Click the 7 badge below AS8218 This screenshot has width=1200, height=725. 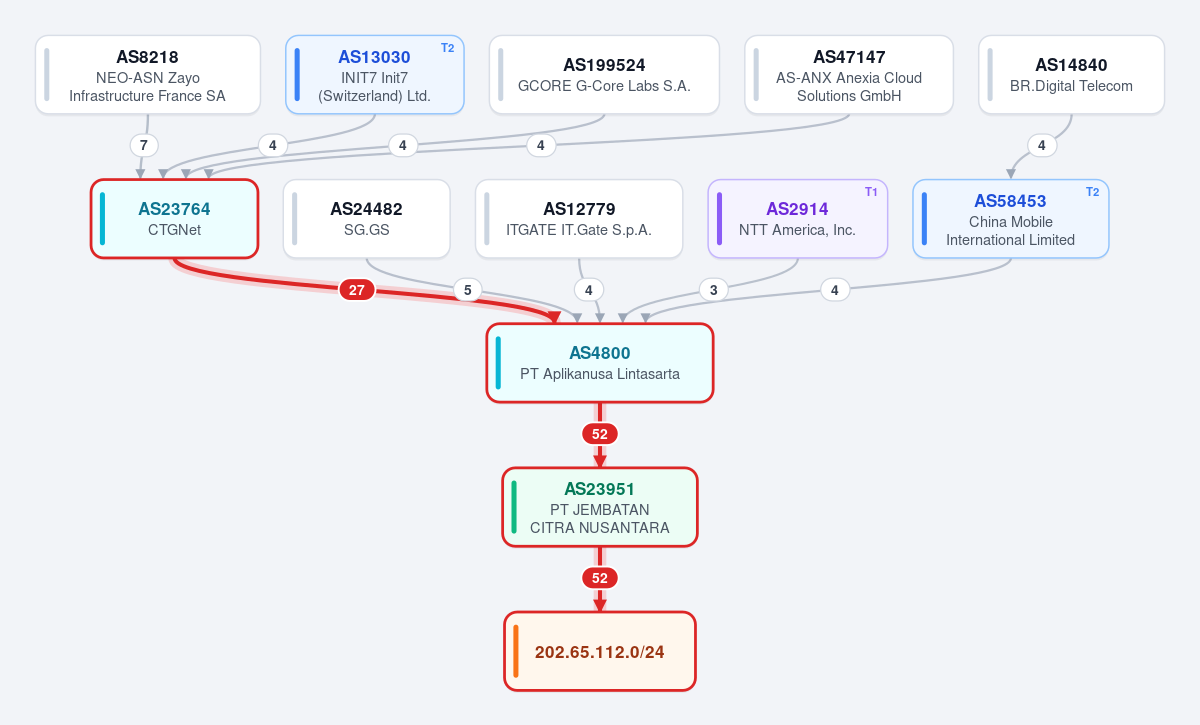click(x=144, y=145)
